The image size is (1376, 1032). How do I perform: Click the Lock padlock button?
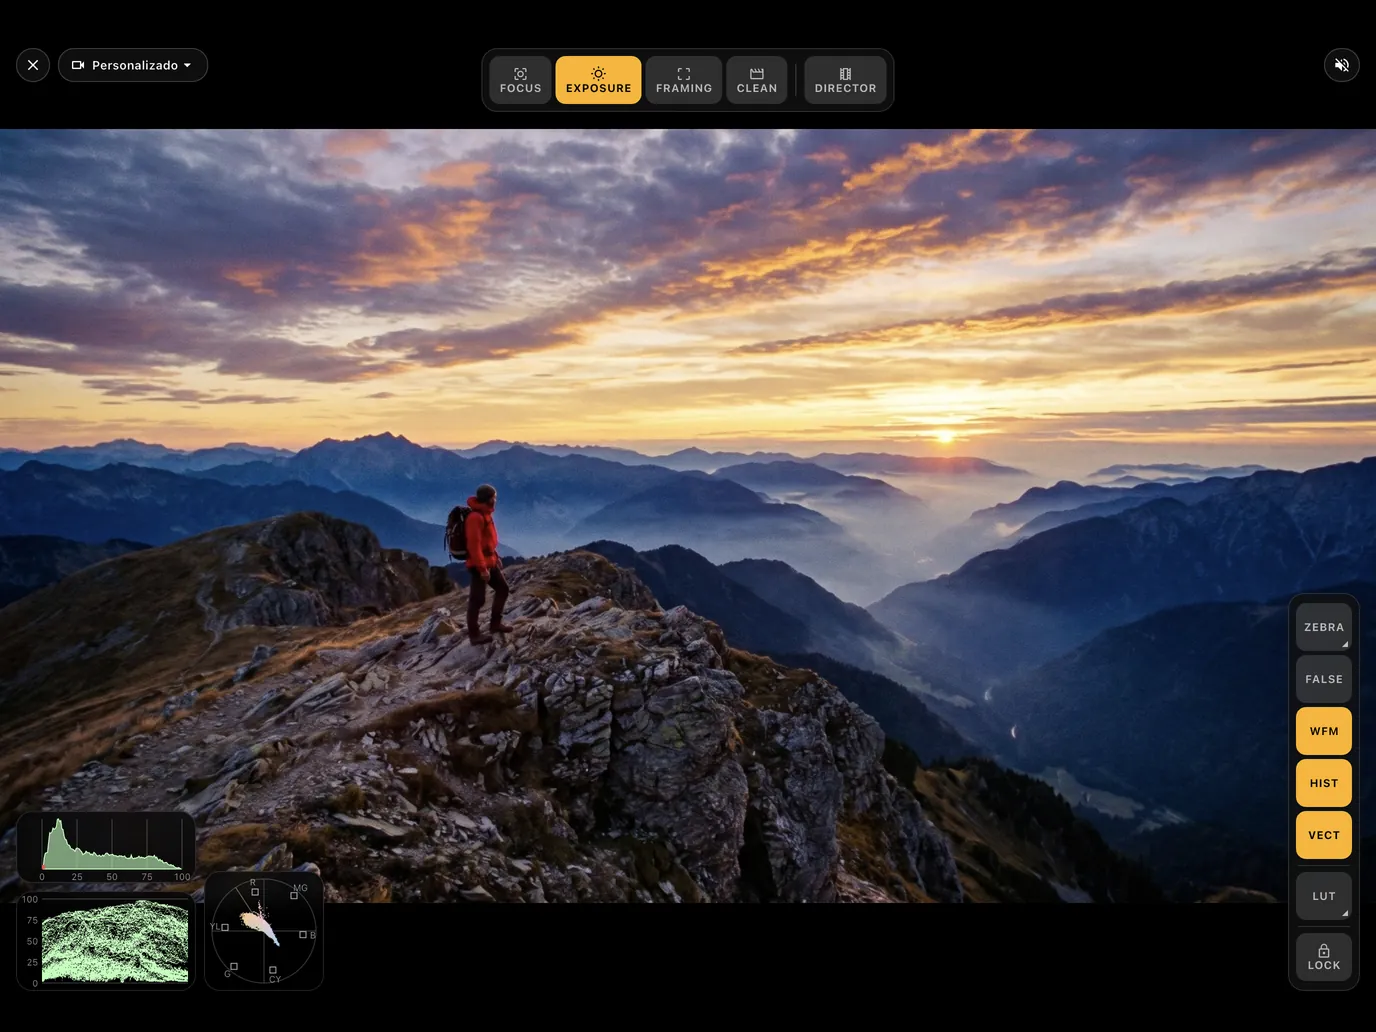pos(1324,957)
